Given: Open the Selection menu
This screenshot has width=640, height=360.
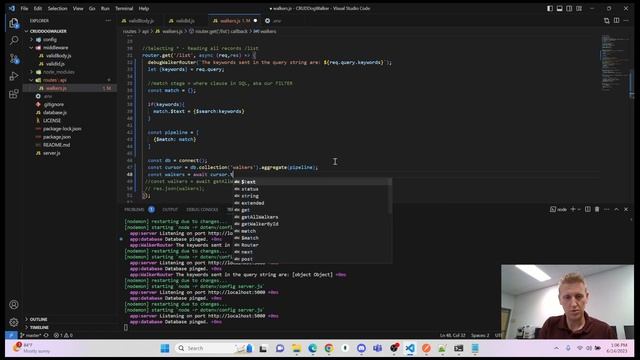Looking at the screenshot, I should (58, 8).
